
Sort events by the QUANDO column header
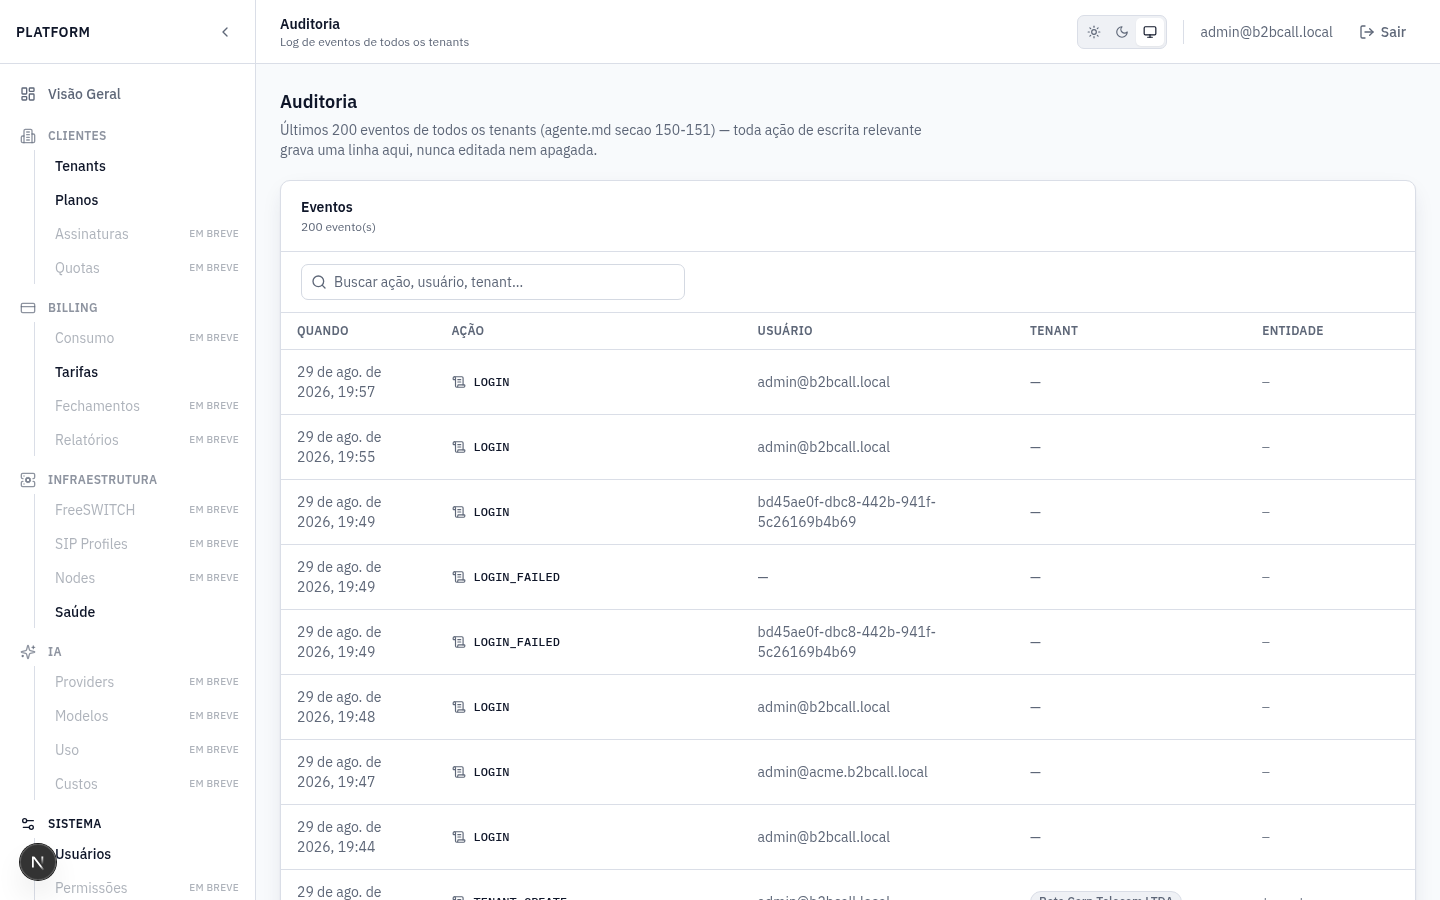coord(323,331)
